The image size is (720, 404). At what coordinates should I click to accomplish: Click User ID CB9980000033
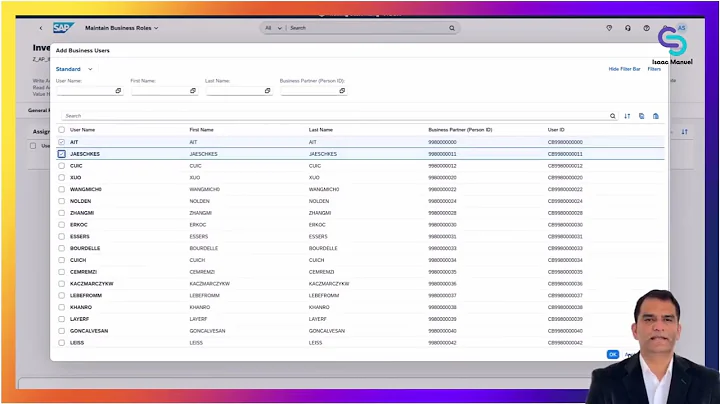pyautogui.click(x=565, y=248)
